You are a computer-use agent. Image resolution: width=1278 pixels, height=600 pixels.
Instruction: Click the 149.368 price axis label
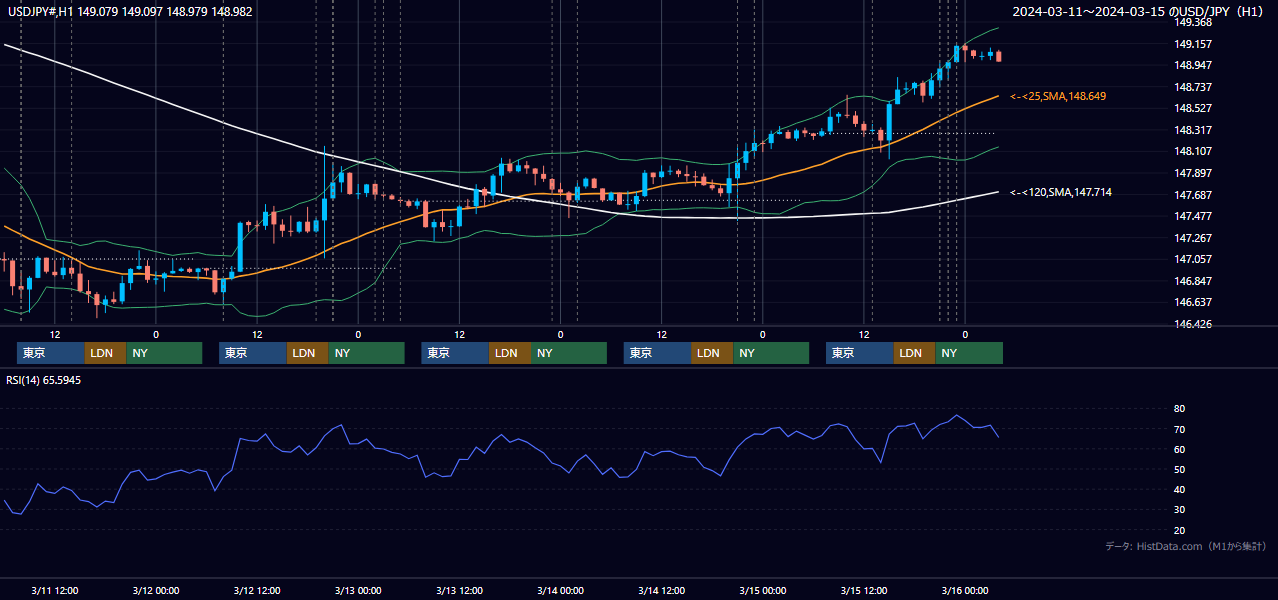click(x=1193, y=23)
